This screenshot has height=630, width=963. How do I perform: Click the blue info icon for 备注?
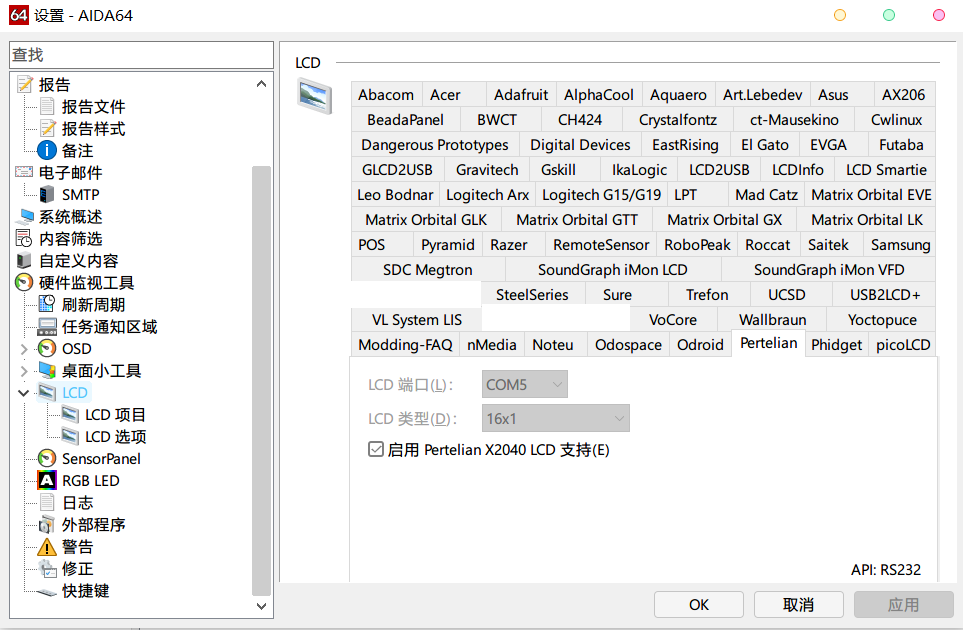tap(47, 150)
